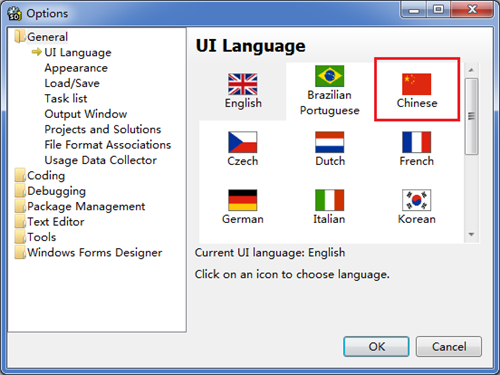Expand the Coding folder
The width and height of the screenshot is (500, 375).
pyautogui.click(x=20, y=175)
